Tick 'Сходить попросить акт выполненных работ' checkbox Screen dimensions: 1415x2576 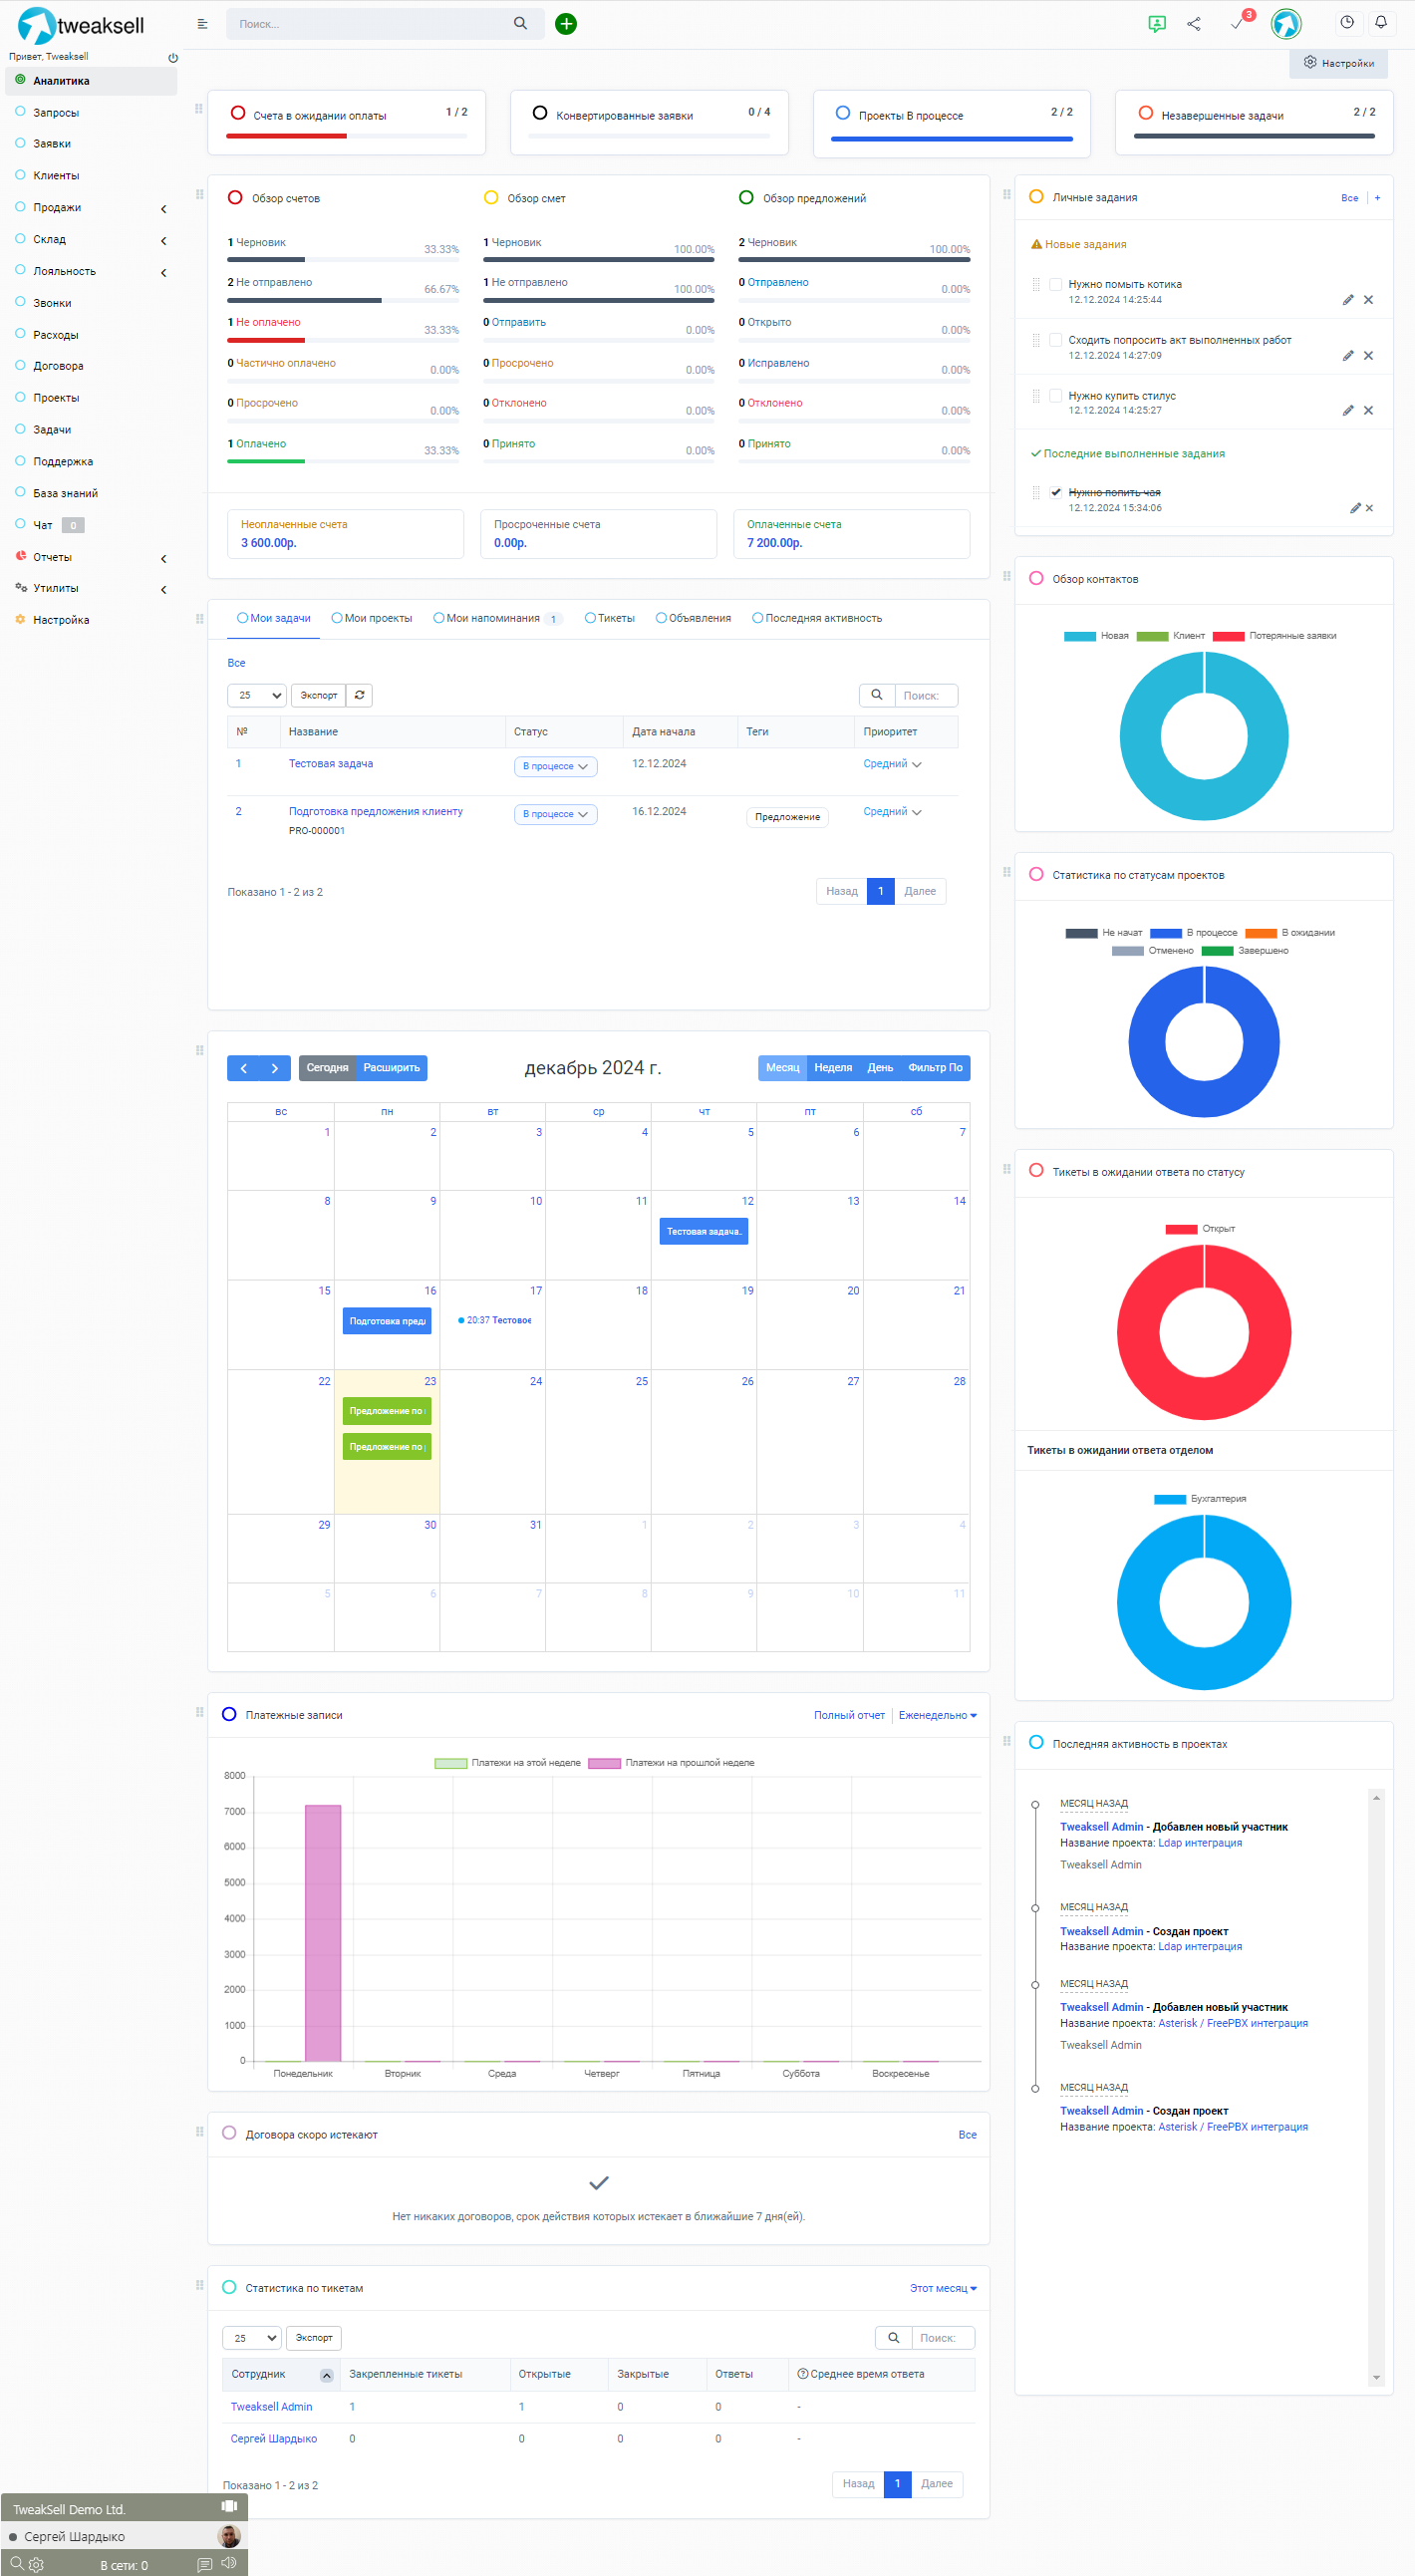1055,340
